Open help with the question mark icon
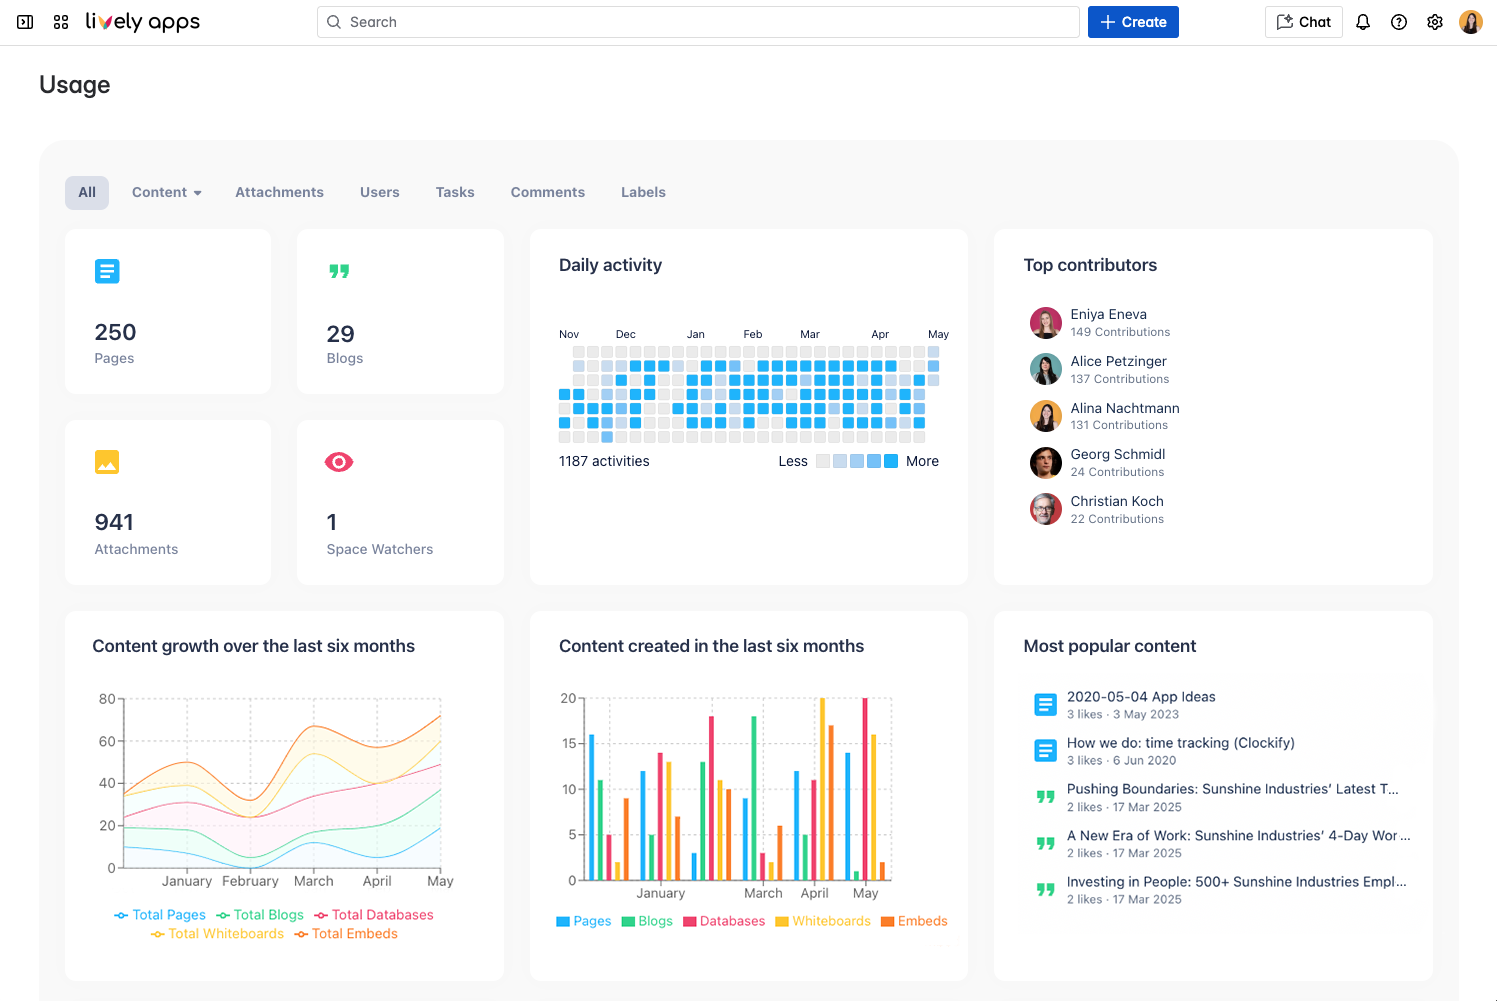Image resolution: width=1497 pixels, height=1001 pixels. [1398, 21]
